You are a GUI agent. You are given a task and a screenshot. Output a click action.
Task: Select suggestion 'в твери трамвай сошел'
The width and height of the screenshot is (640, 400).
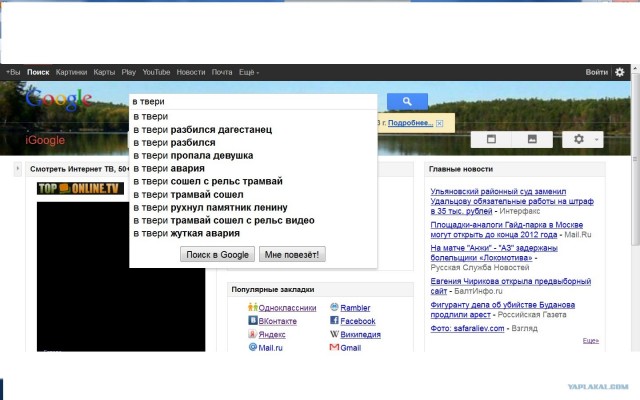coord(253,194)
